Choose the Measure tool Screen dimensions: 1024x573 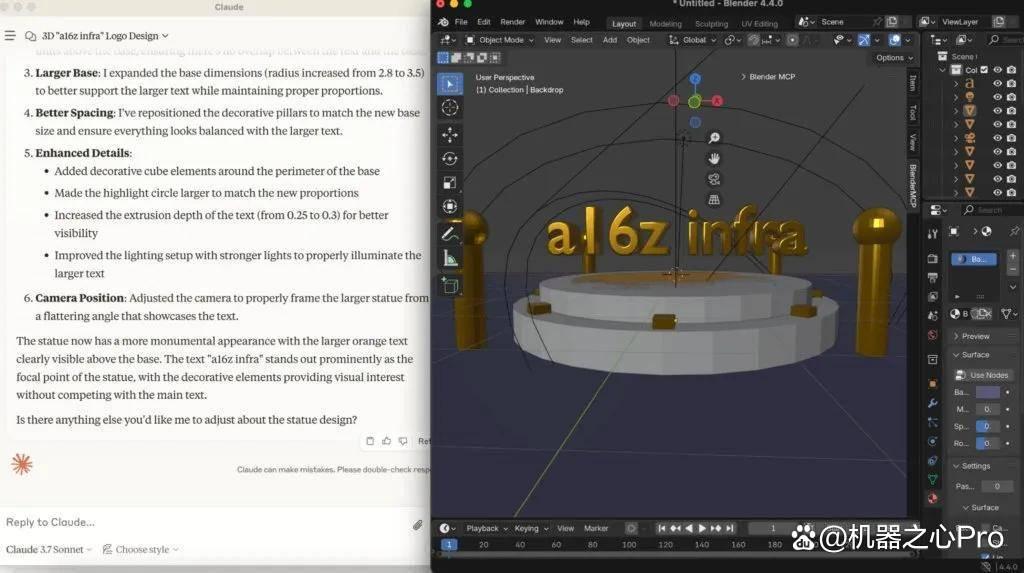point(449,259)
